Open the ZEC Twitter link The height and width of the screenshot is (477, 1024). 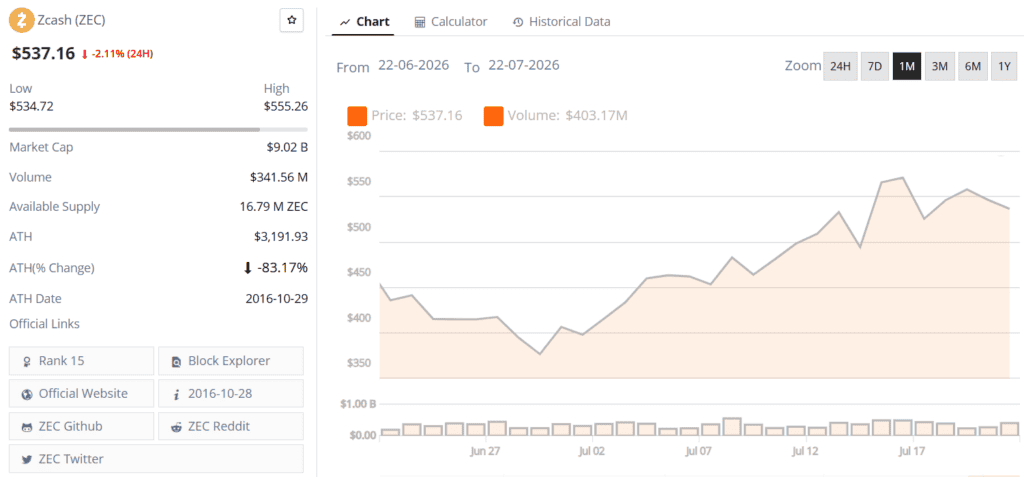pos(157,459)
